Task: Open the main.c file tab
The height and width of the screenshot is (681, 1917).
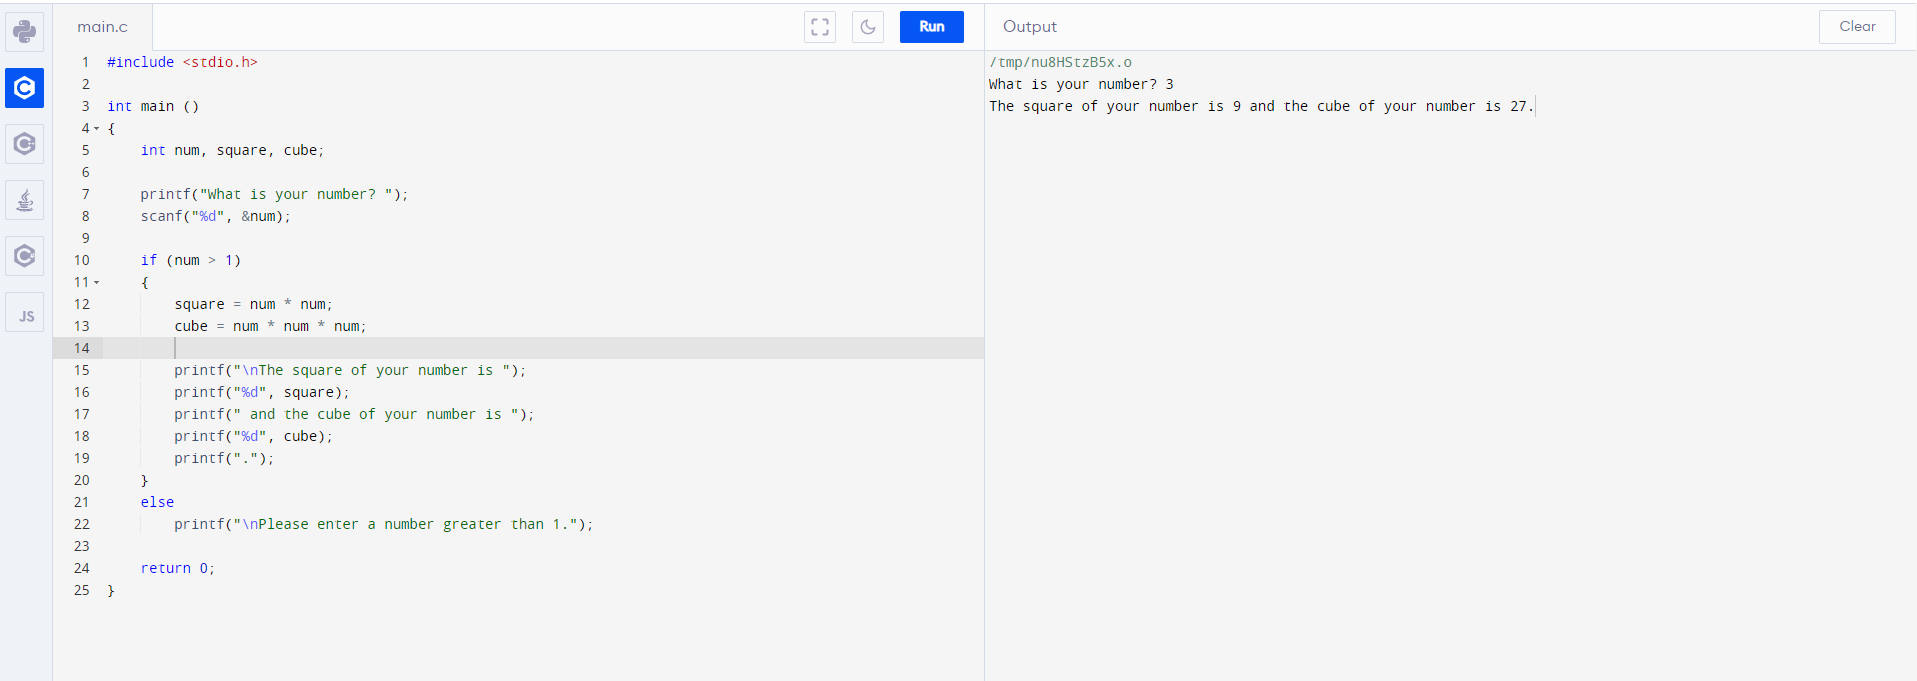Action: click(x=103, y=27)
